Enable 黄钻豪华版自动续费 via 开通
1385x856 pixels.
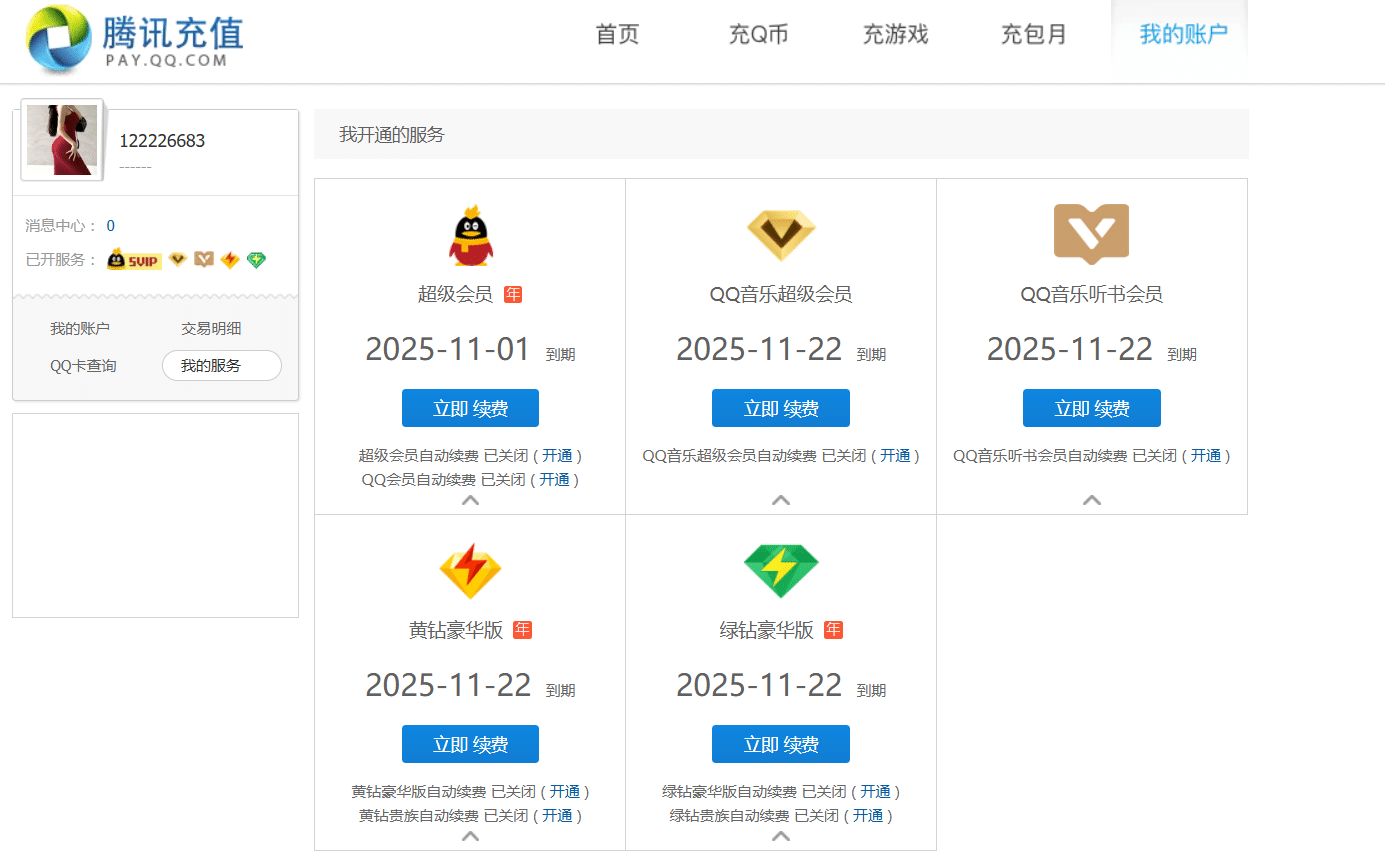pyautogui.click(x=565, y=792)
